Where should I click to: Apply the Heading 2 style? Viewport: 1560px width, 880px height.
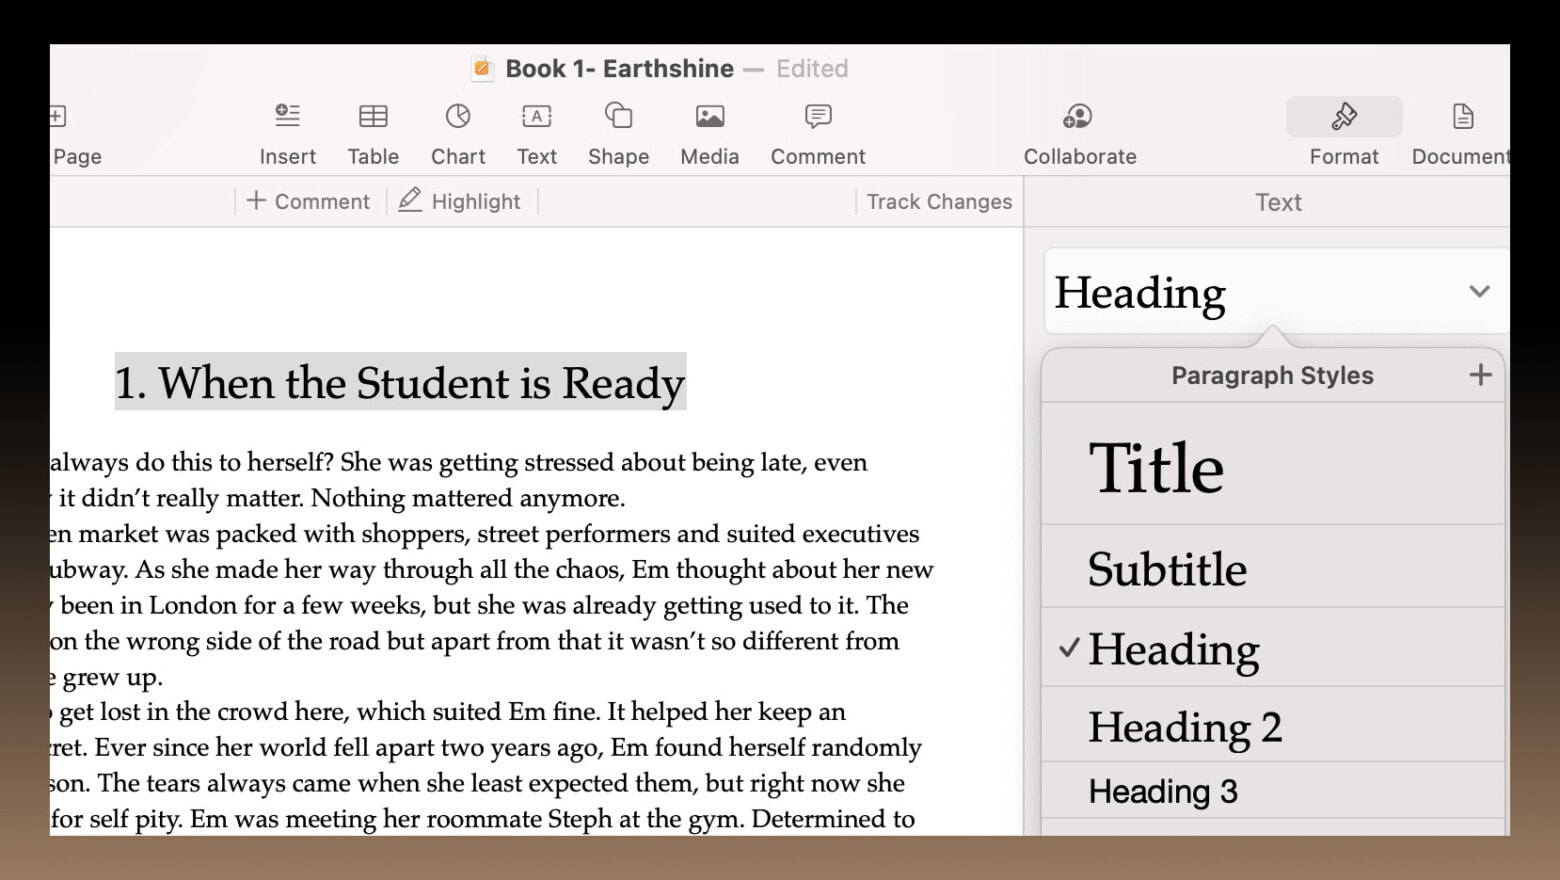point(1186,727)
